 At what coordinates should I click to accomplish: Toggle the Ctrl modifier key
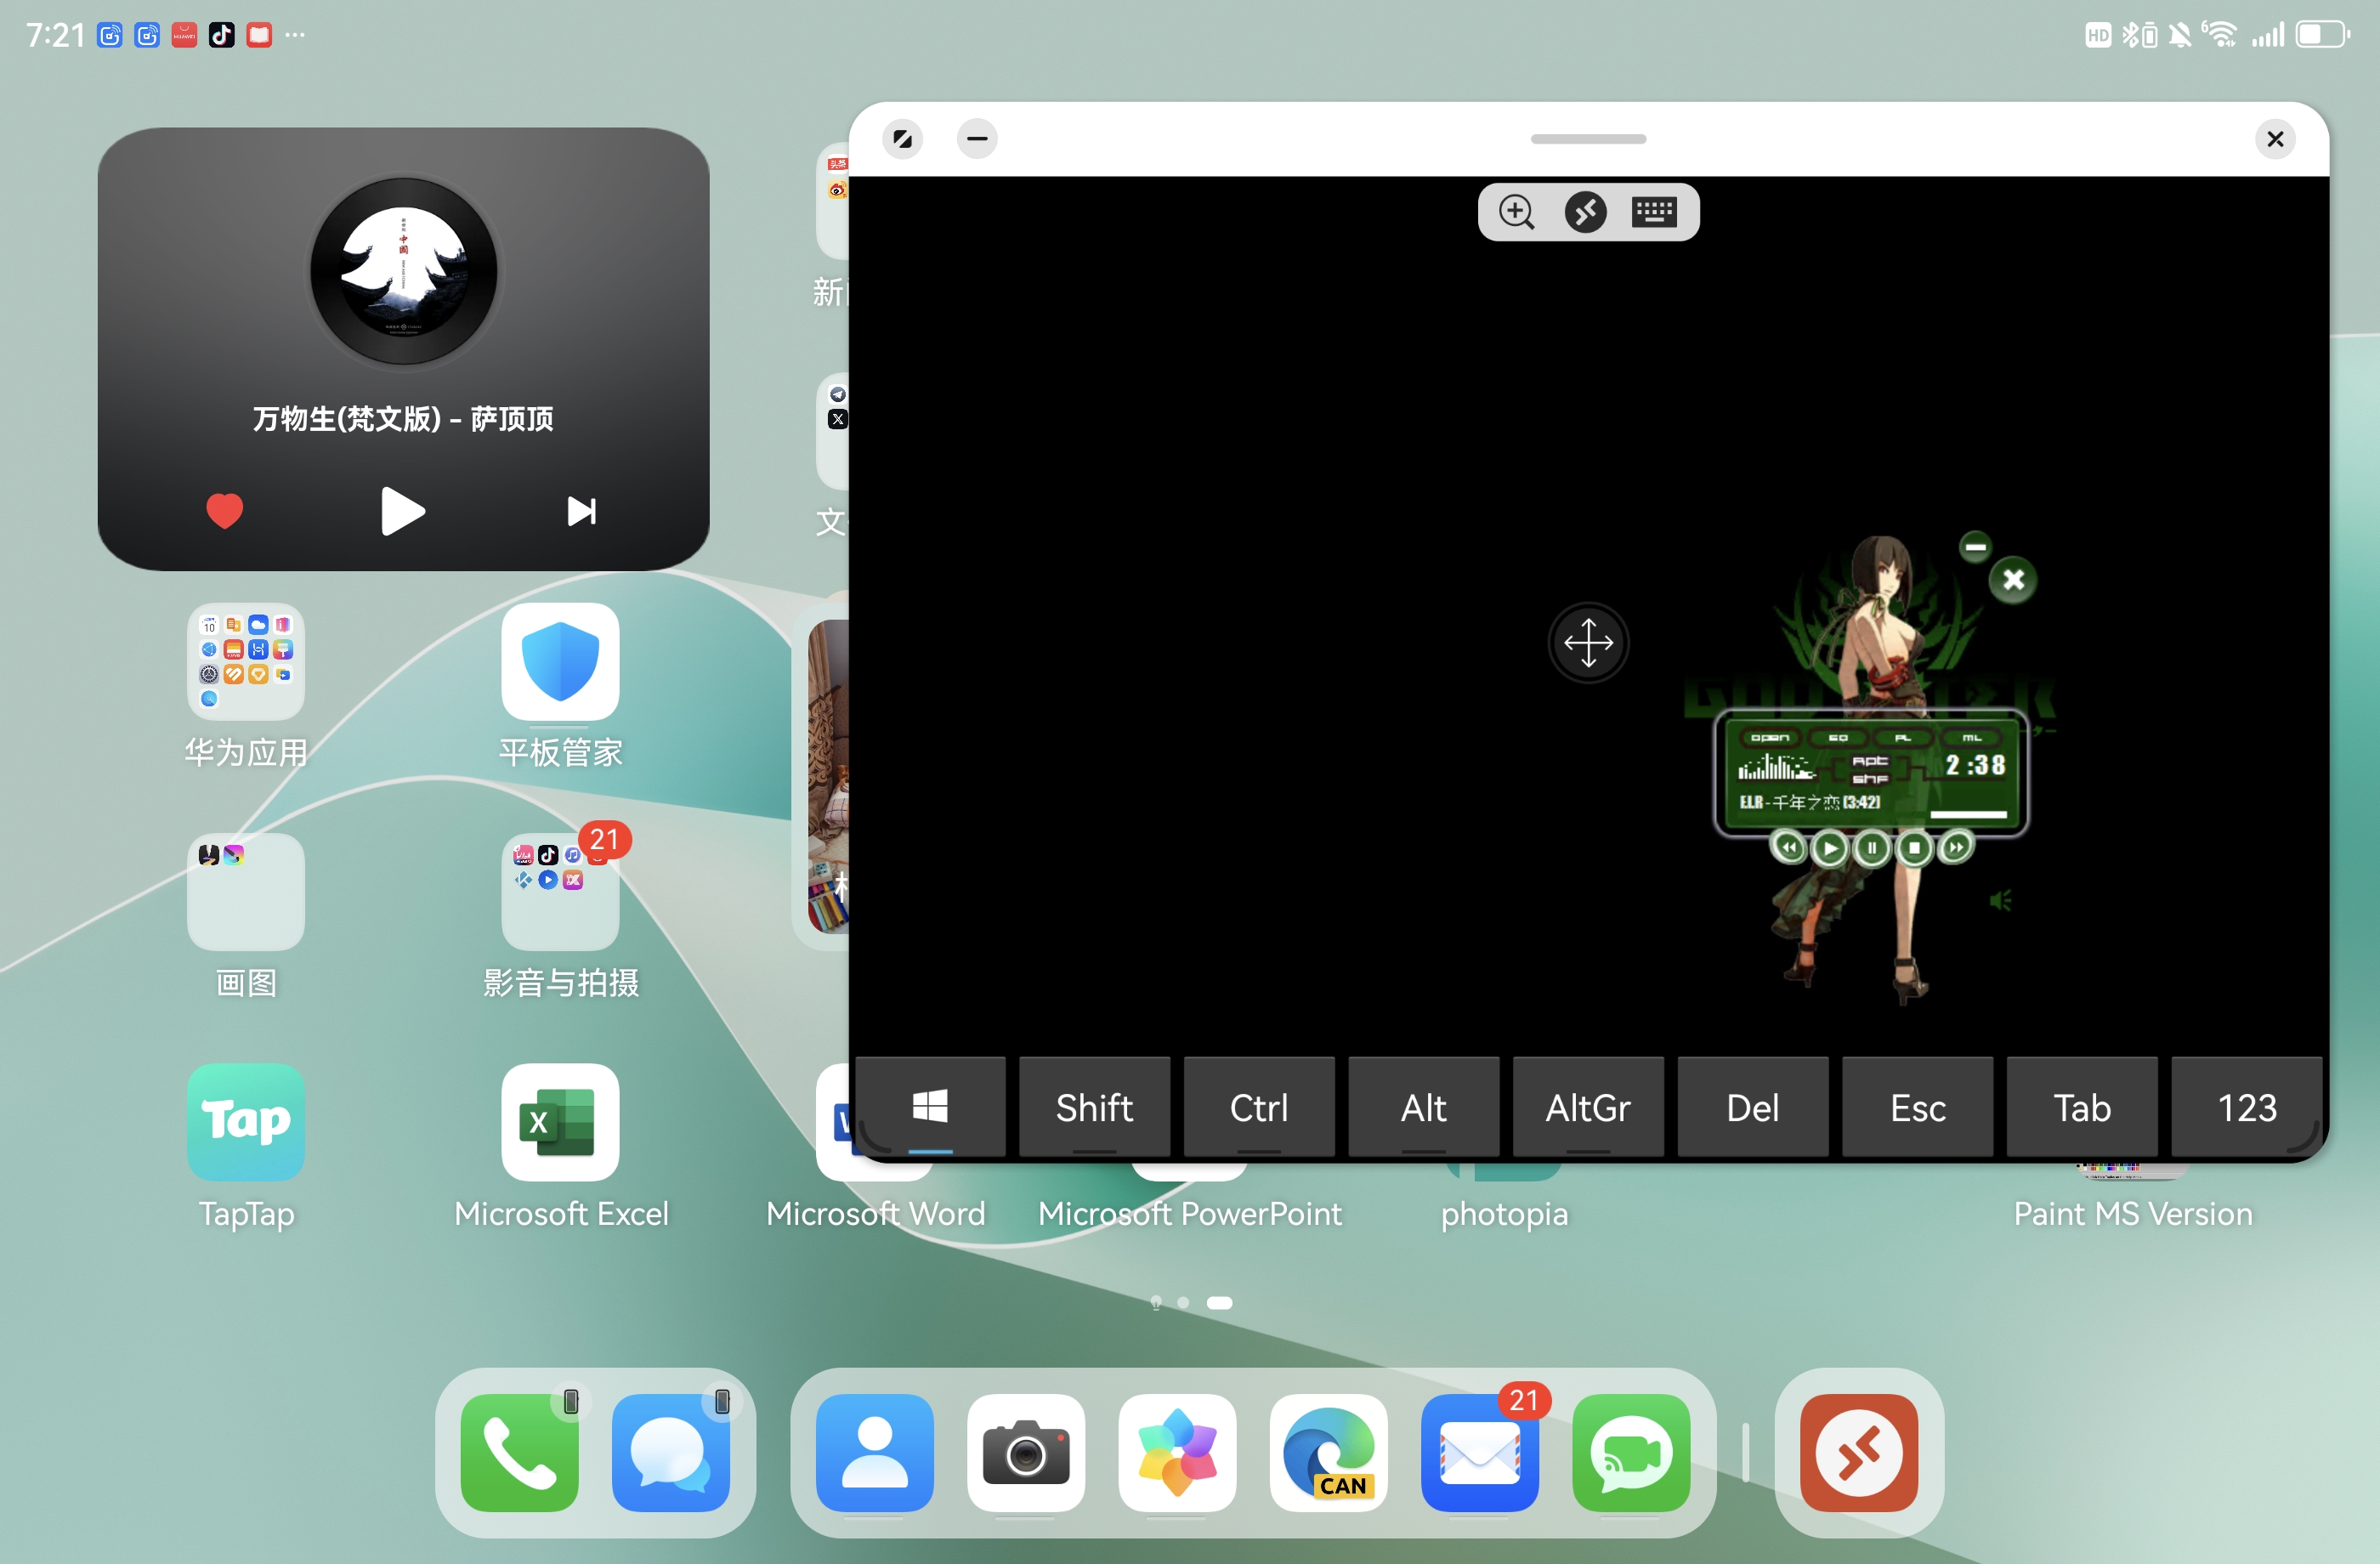[1259, 1107]
